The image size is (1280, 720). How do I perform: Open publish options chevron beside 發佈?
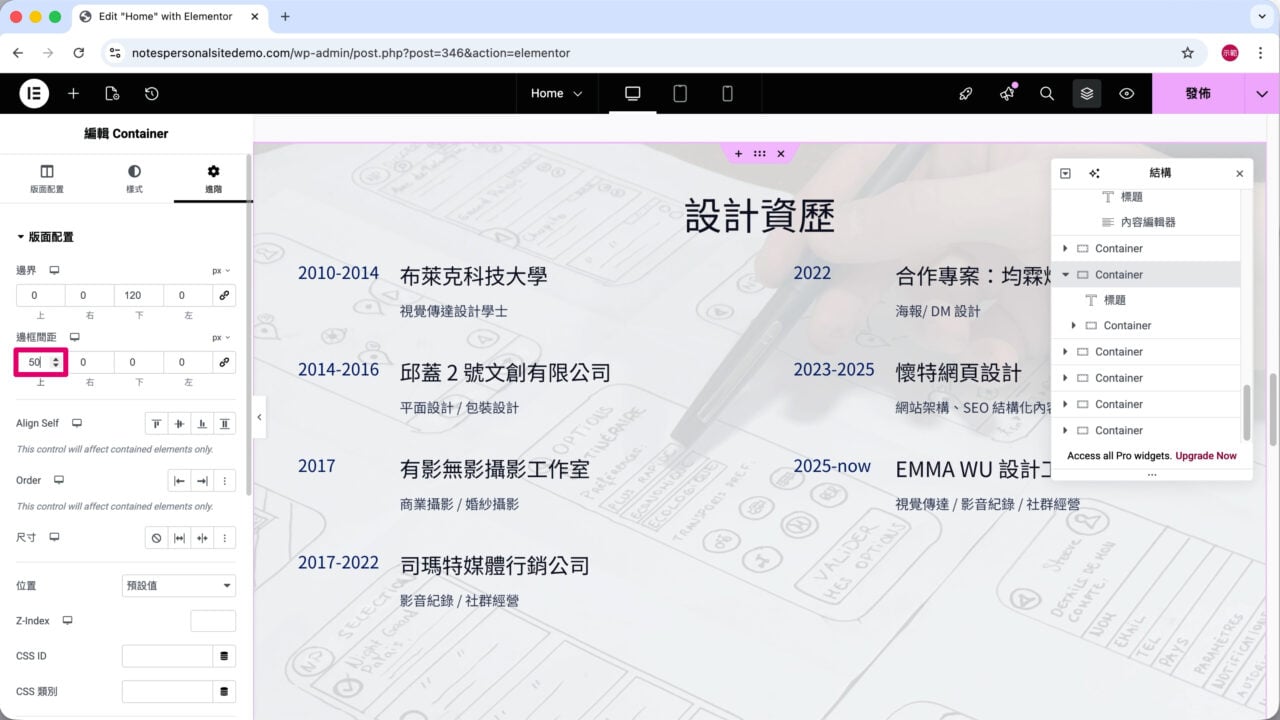(1261, 93)
